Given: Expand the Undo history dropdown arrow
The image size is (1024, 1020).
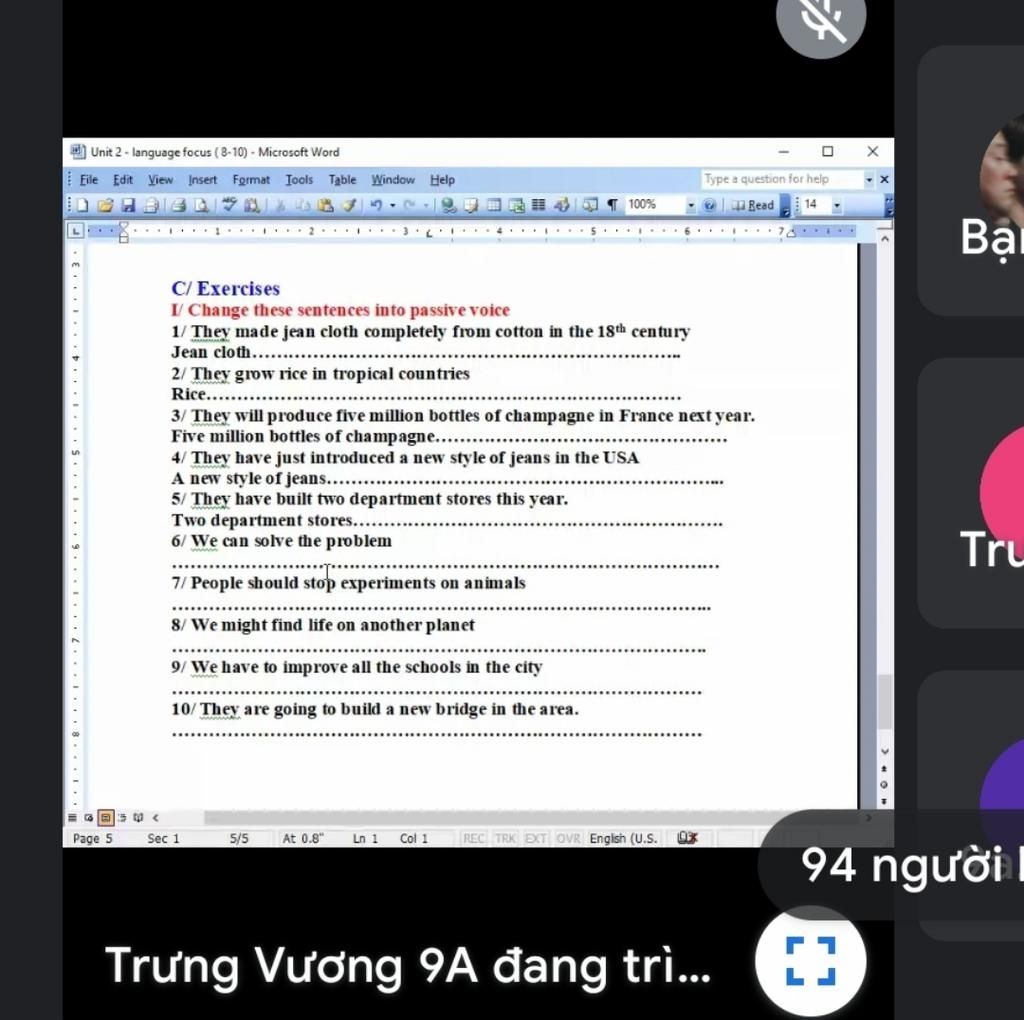Looking at the screenshot, I should pos(392,205).
